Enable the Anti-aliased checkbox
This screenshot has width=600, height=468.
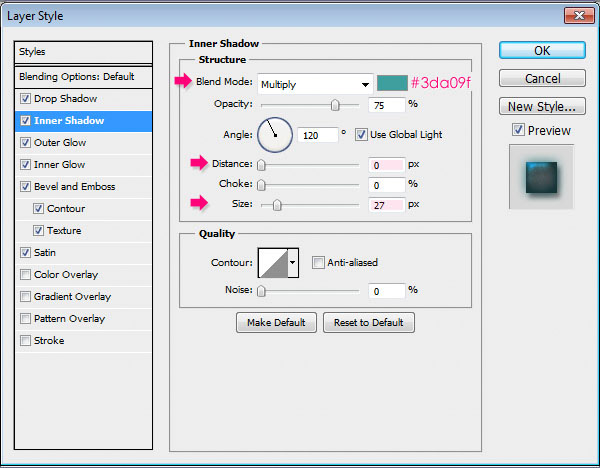318,263
